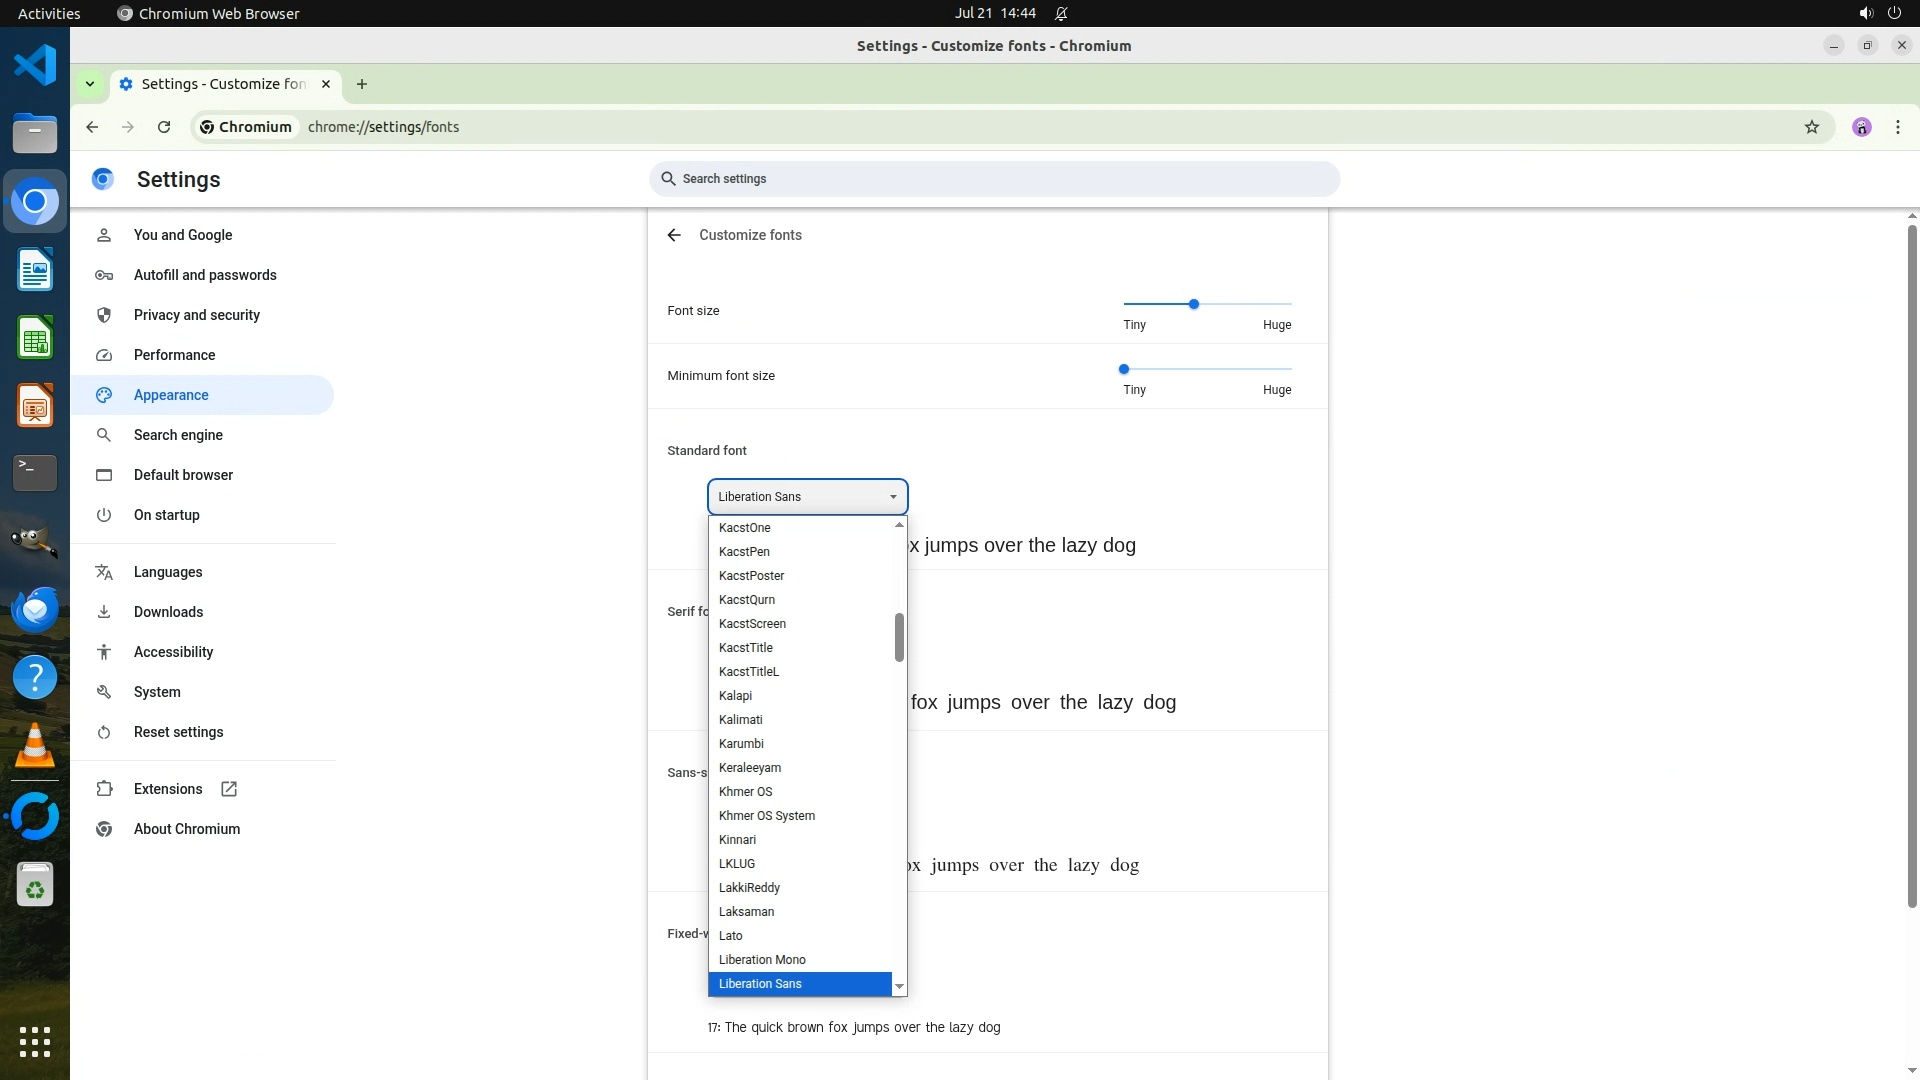Open the About Chromium page

187,829
